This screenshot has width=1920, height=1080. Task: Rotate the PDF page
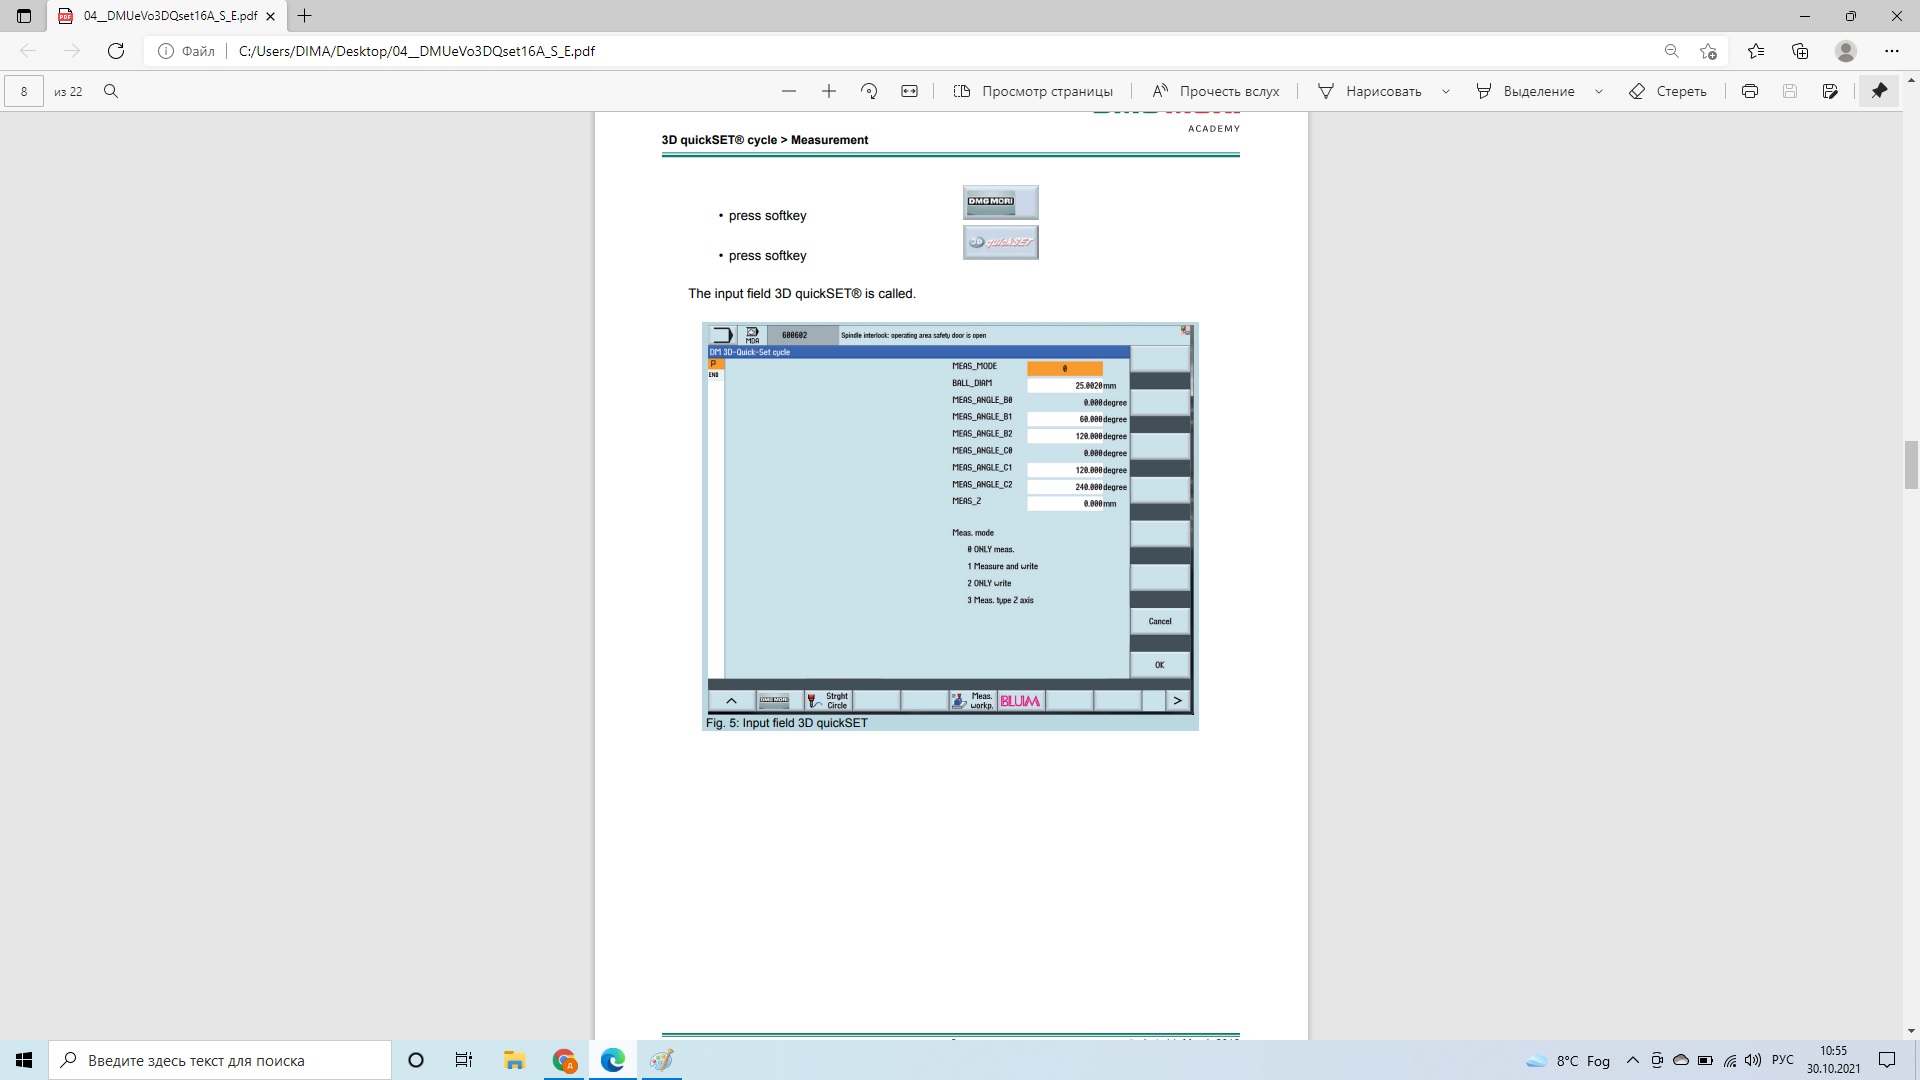pos(869,91)
